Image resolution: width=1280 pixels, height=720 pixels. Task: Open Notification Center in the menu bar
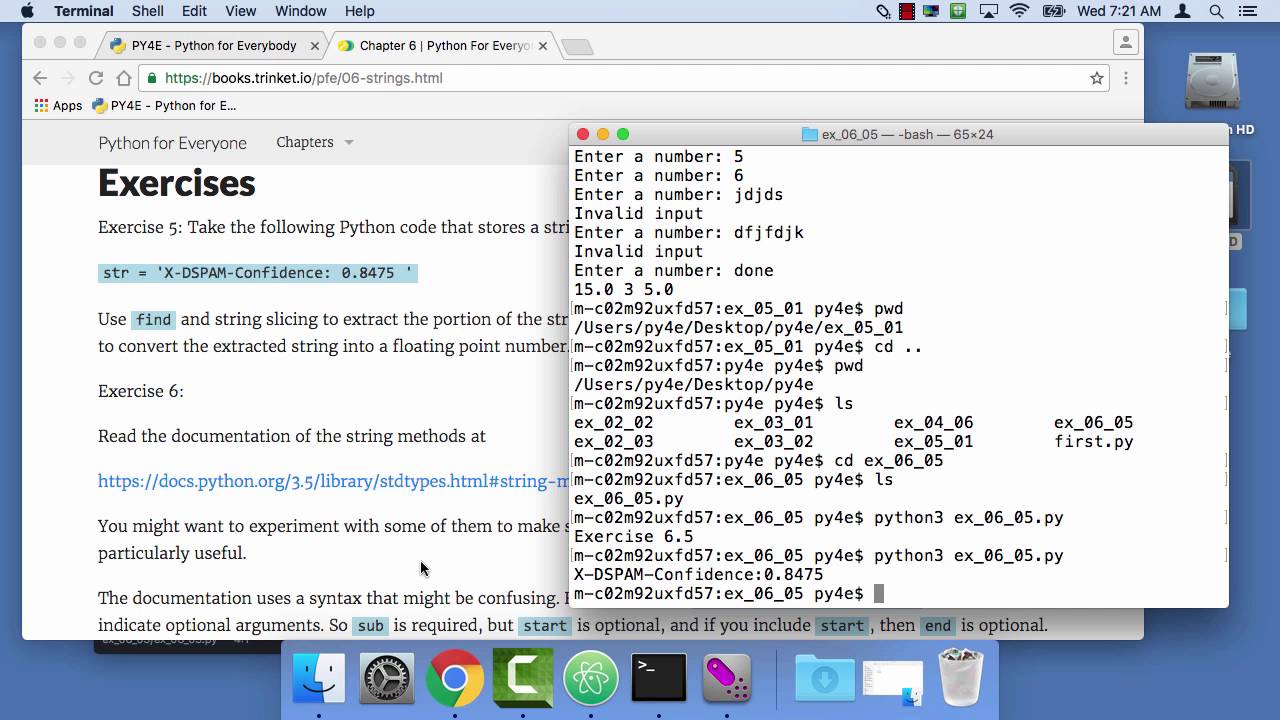[x=1247, y=11]
